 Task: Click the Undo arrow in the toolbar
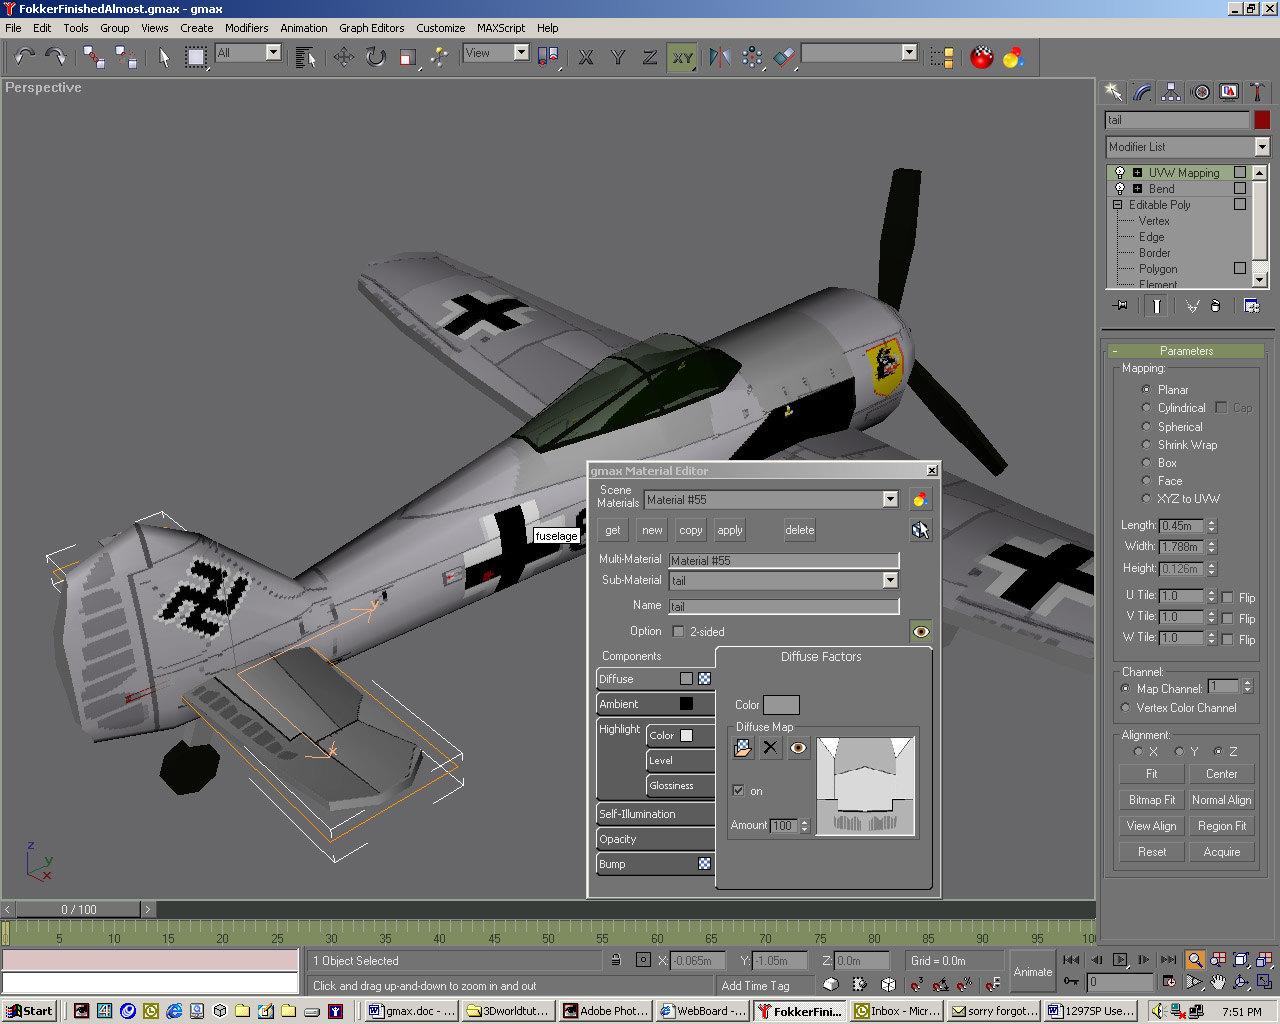coord(24,57)
